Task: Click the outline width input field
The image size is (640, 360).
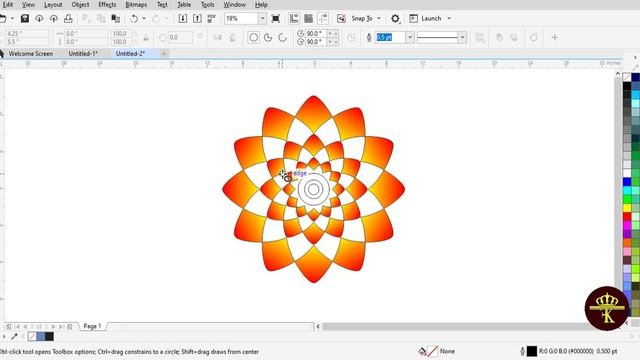Action: pyautogui.click(x=390, y=38)
